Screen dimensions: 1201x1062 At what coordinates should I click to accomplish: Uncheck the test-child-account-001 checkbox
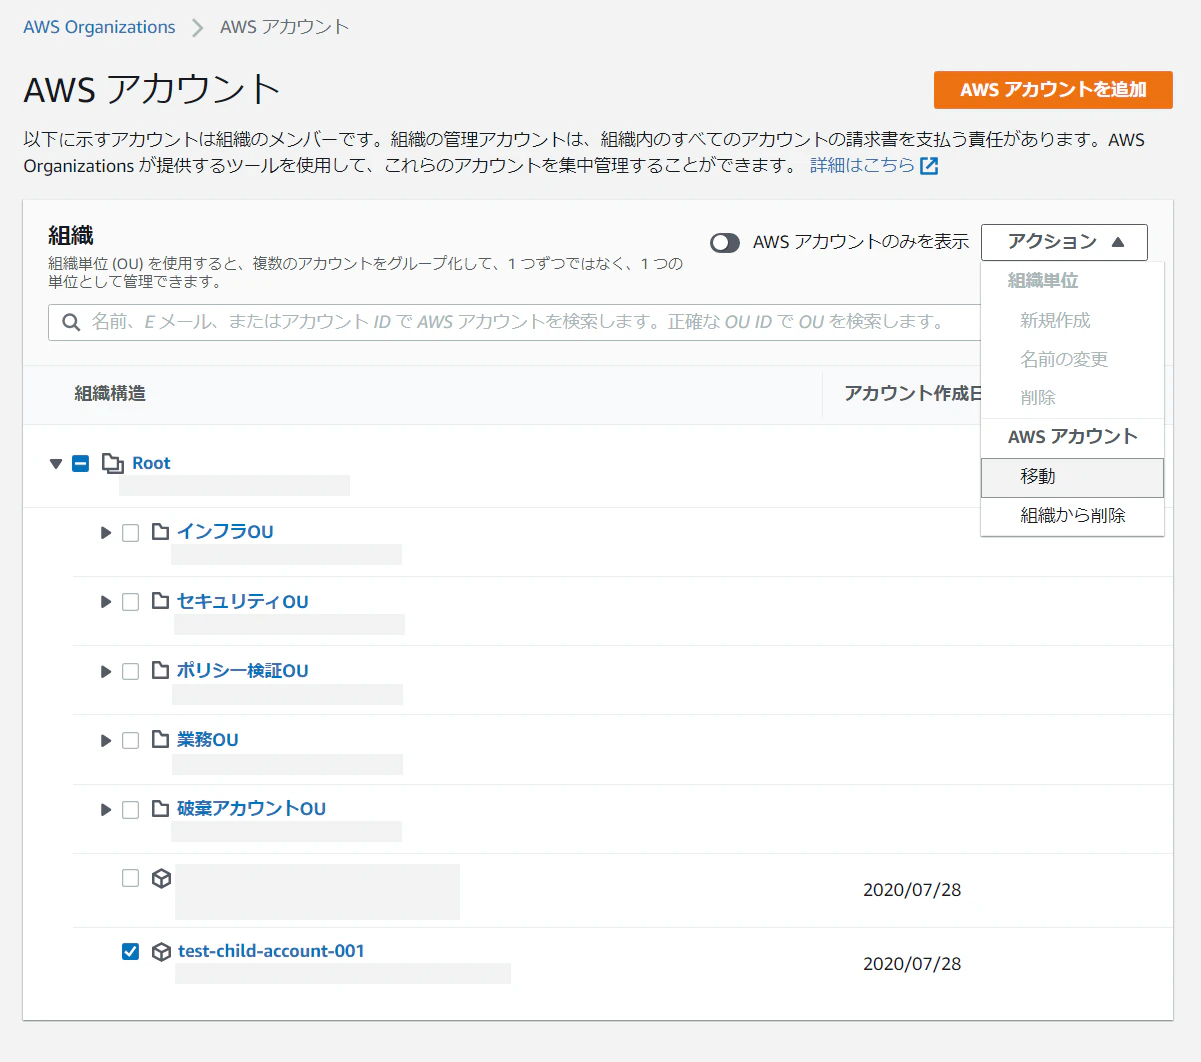tap(130, 951)
